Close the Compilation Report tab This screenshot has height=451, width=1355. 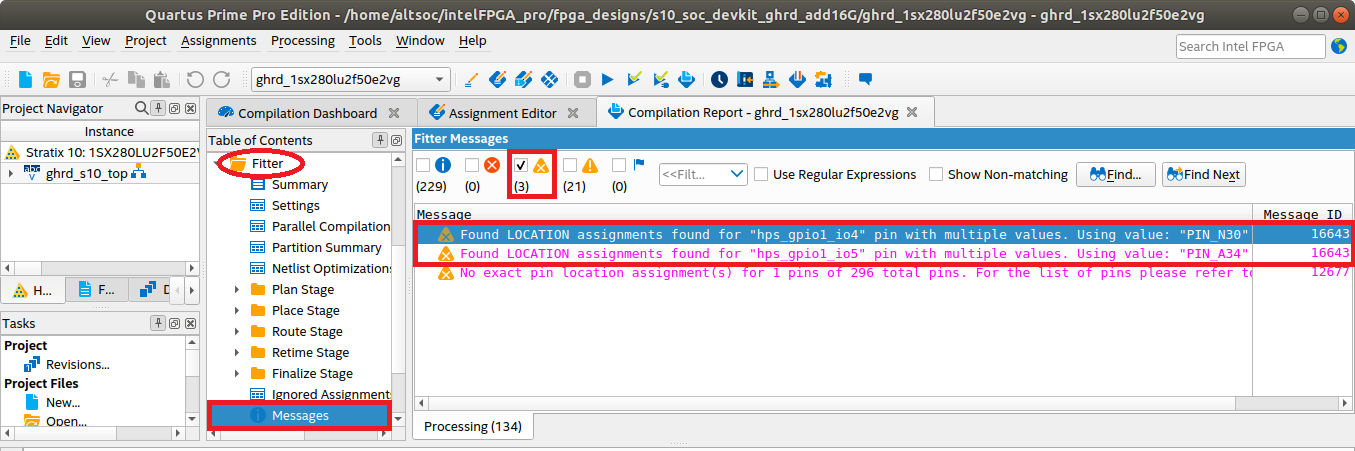coord(911,113)
